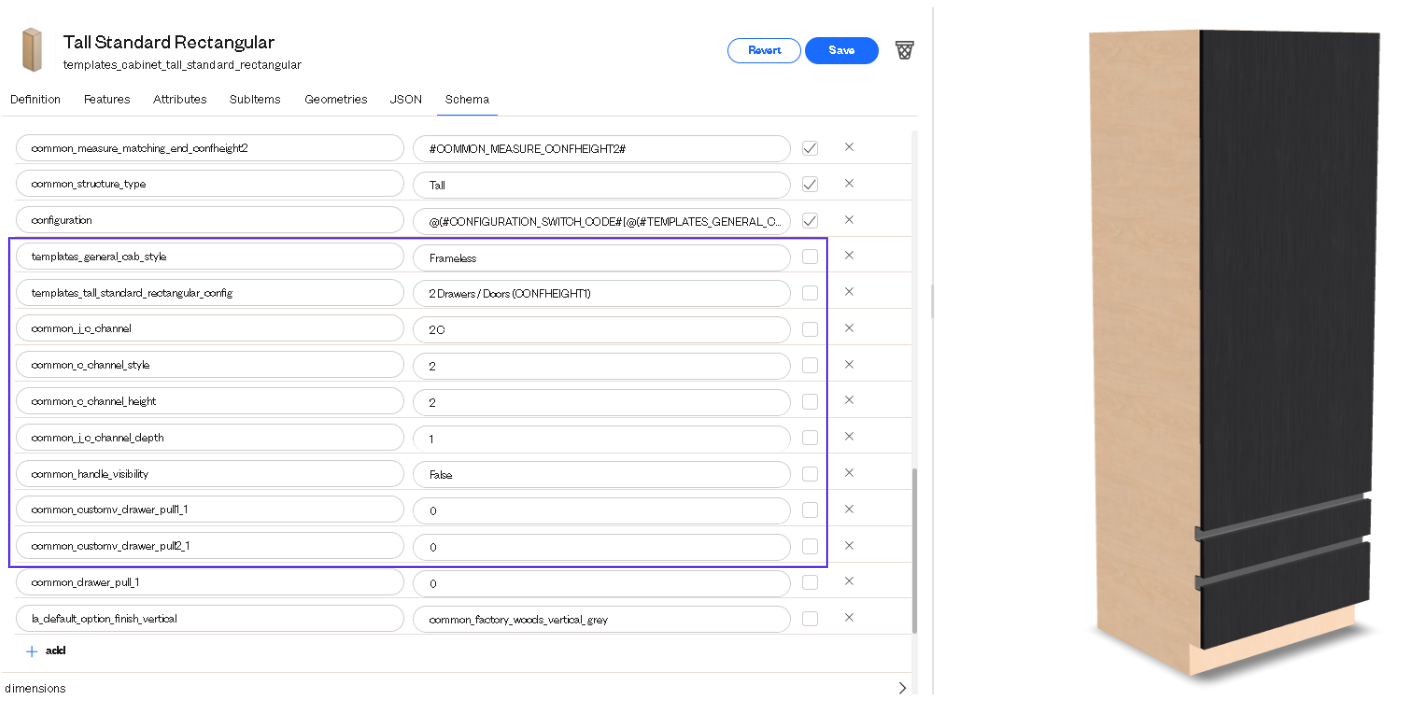Tick the common_drawer_pull_1 checkbox

pyautogui.click(x=810, y=582)
